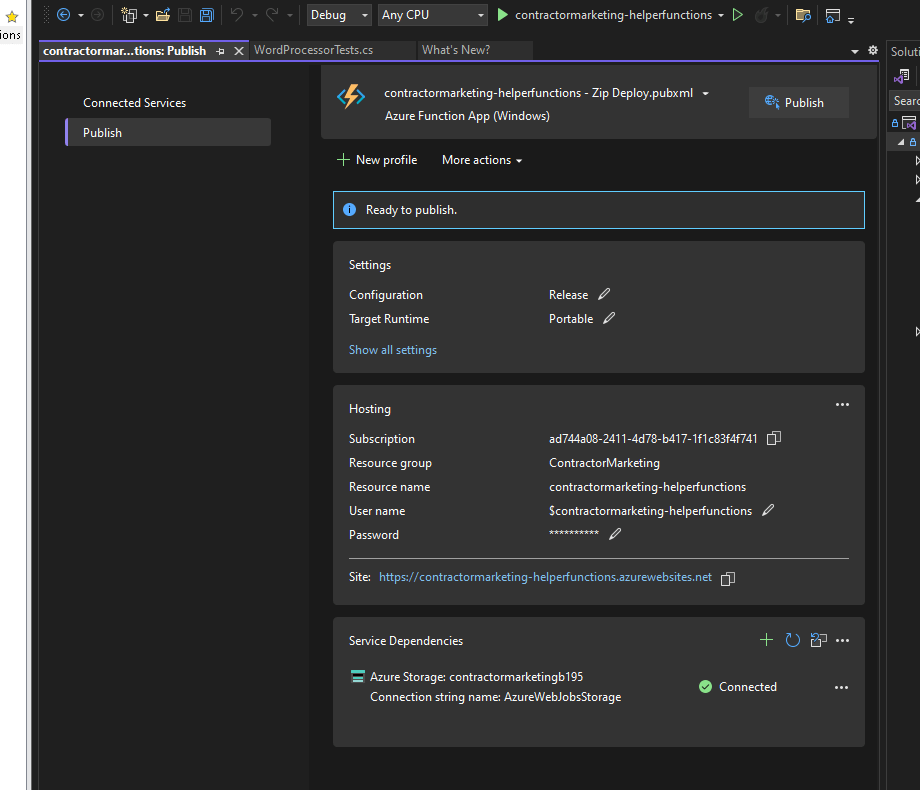Viewport: 920px width, 790px height.
Task: Click Solution Explorer view switch icon
Action: (902, 76)
